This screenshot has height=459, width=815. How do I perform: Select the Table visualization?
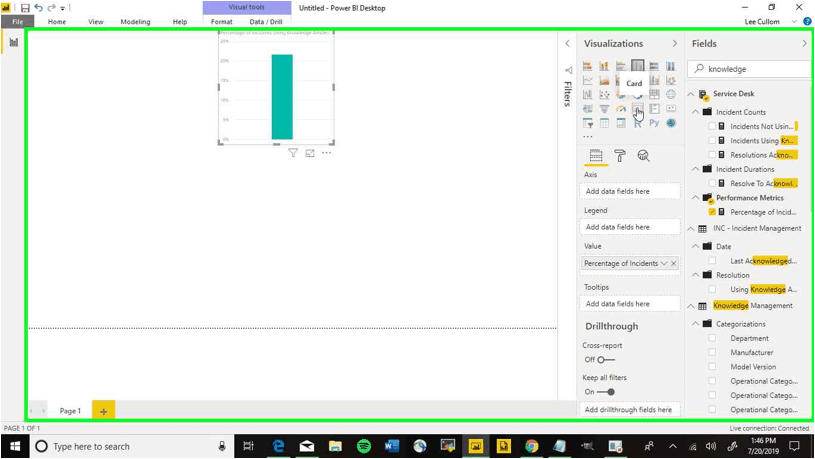coord(604,123)
